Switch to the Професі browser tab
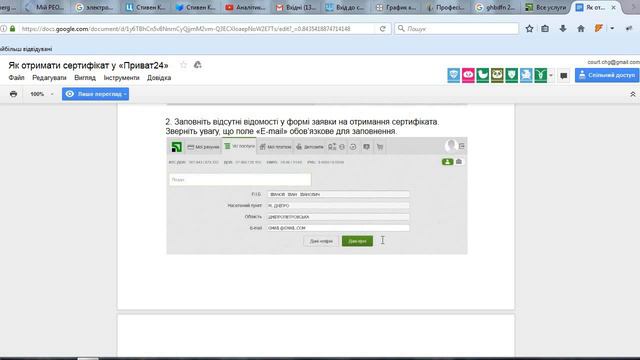The image size is (640, 360). tap(446, 7)
